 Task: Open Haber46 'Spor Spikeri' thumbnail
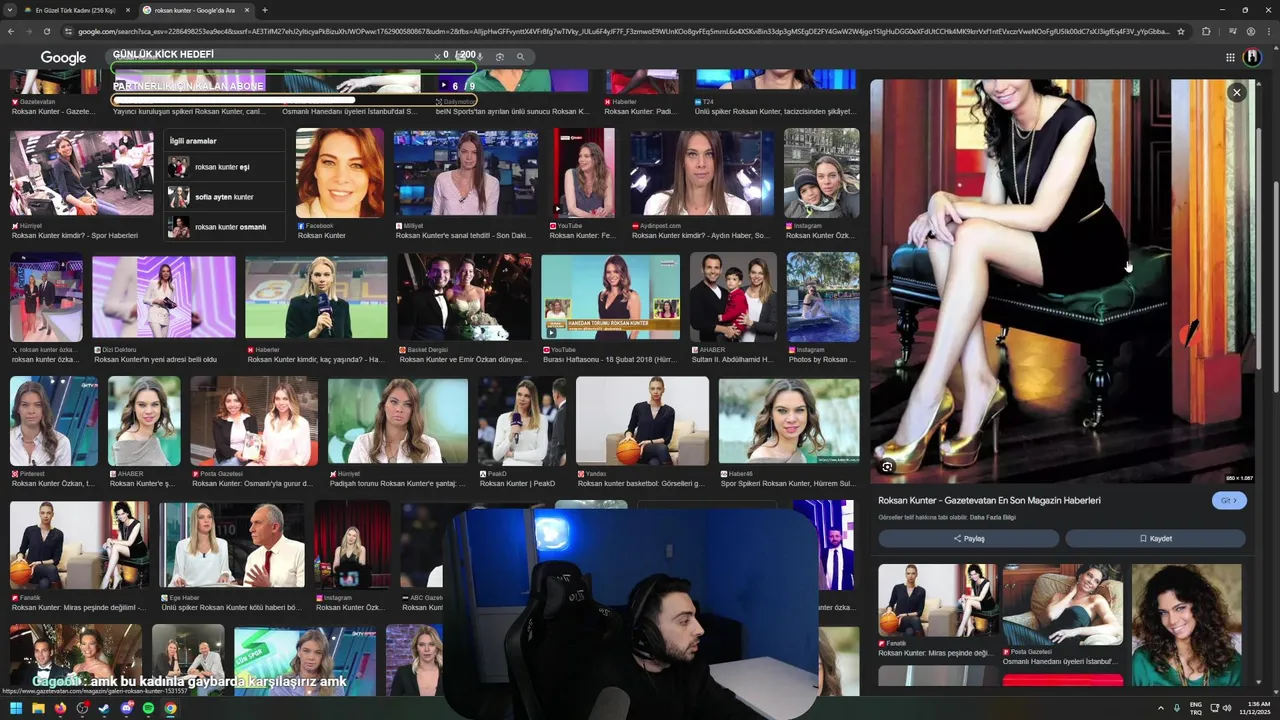pyautogui.click(x=788, y=420)
